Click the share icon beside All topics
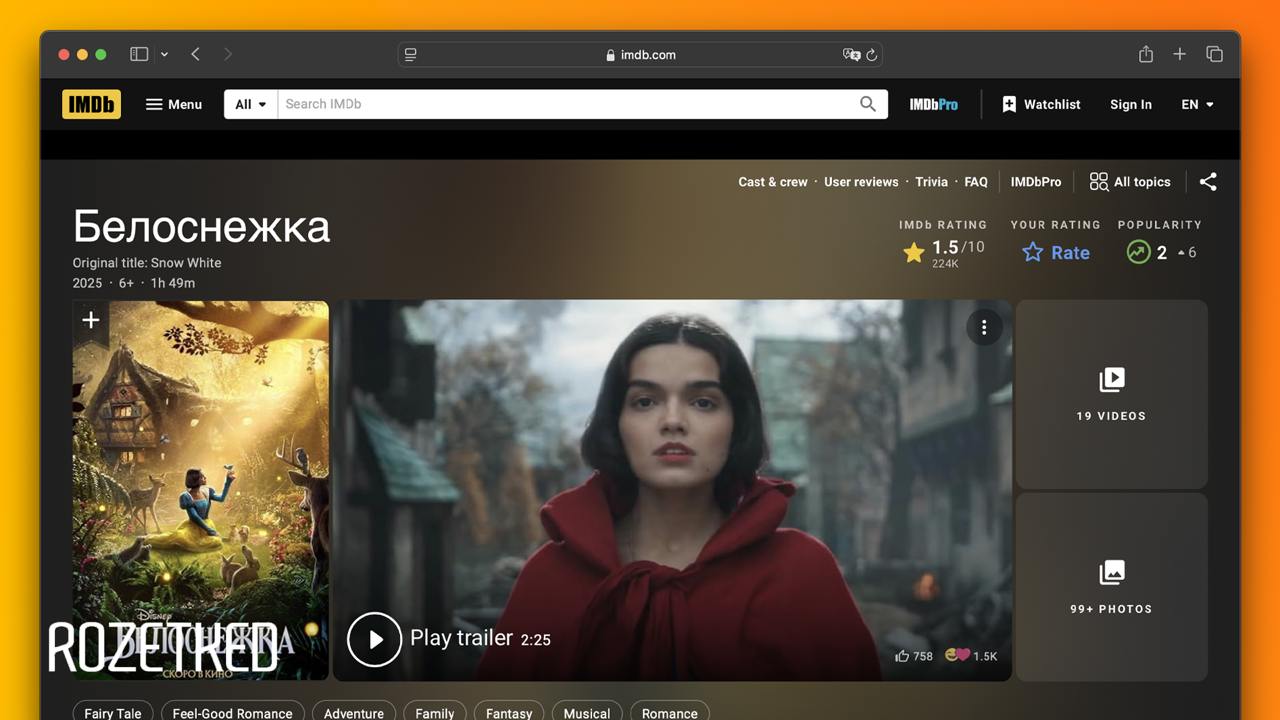This screenshot has width=1280, height=720. point(1208,182)
